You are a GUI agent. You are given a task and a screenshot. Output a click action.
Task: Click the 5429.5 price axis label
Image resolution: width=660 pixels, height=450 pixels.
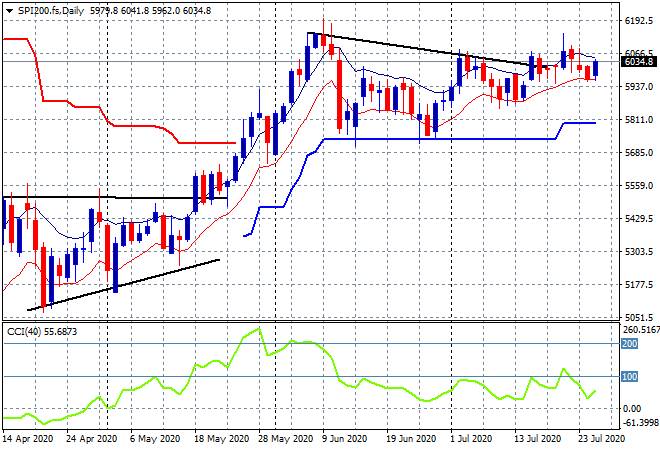point(639,219)
